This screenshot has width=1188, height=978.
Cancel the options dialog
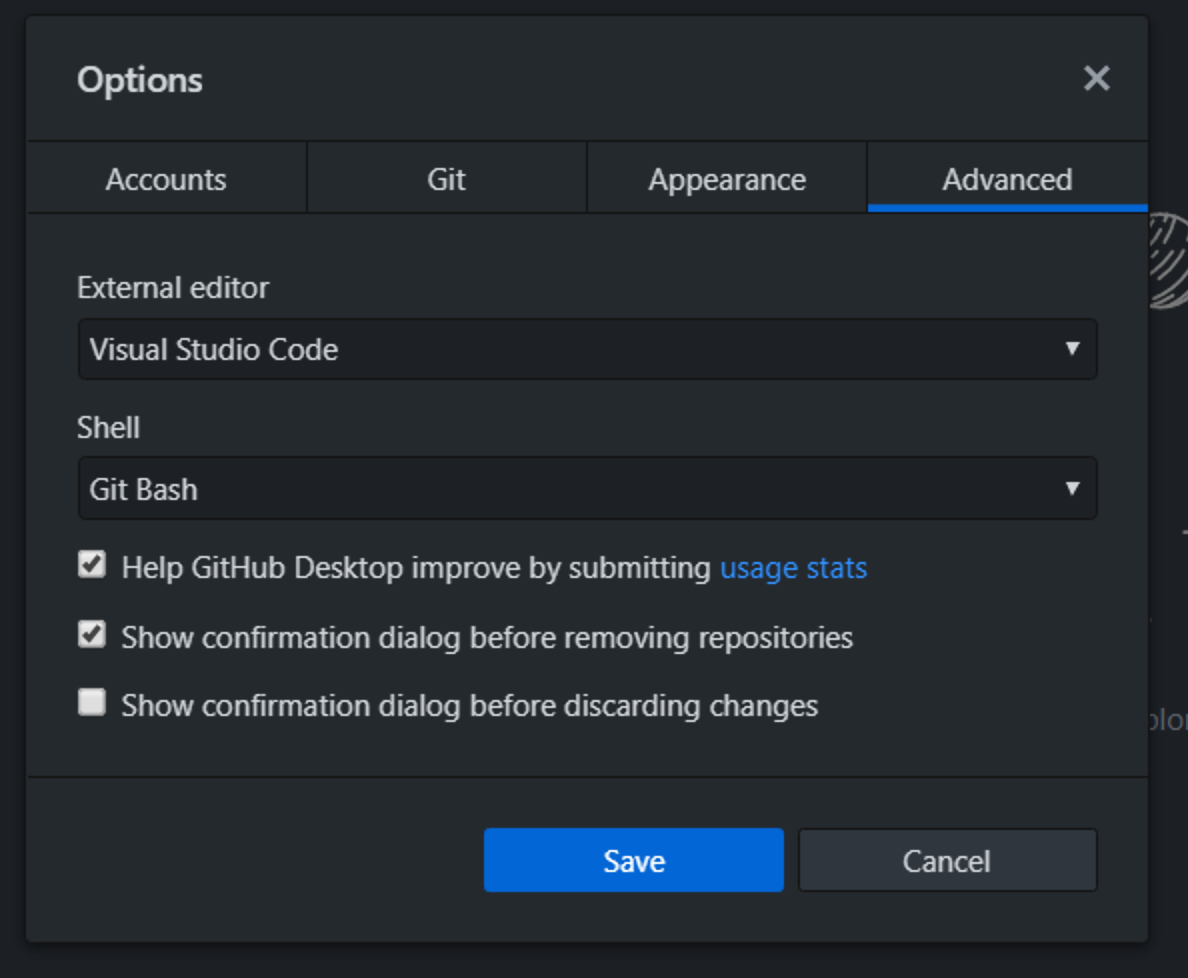point(947,859)
